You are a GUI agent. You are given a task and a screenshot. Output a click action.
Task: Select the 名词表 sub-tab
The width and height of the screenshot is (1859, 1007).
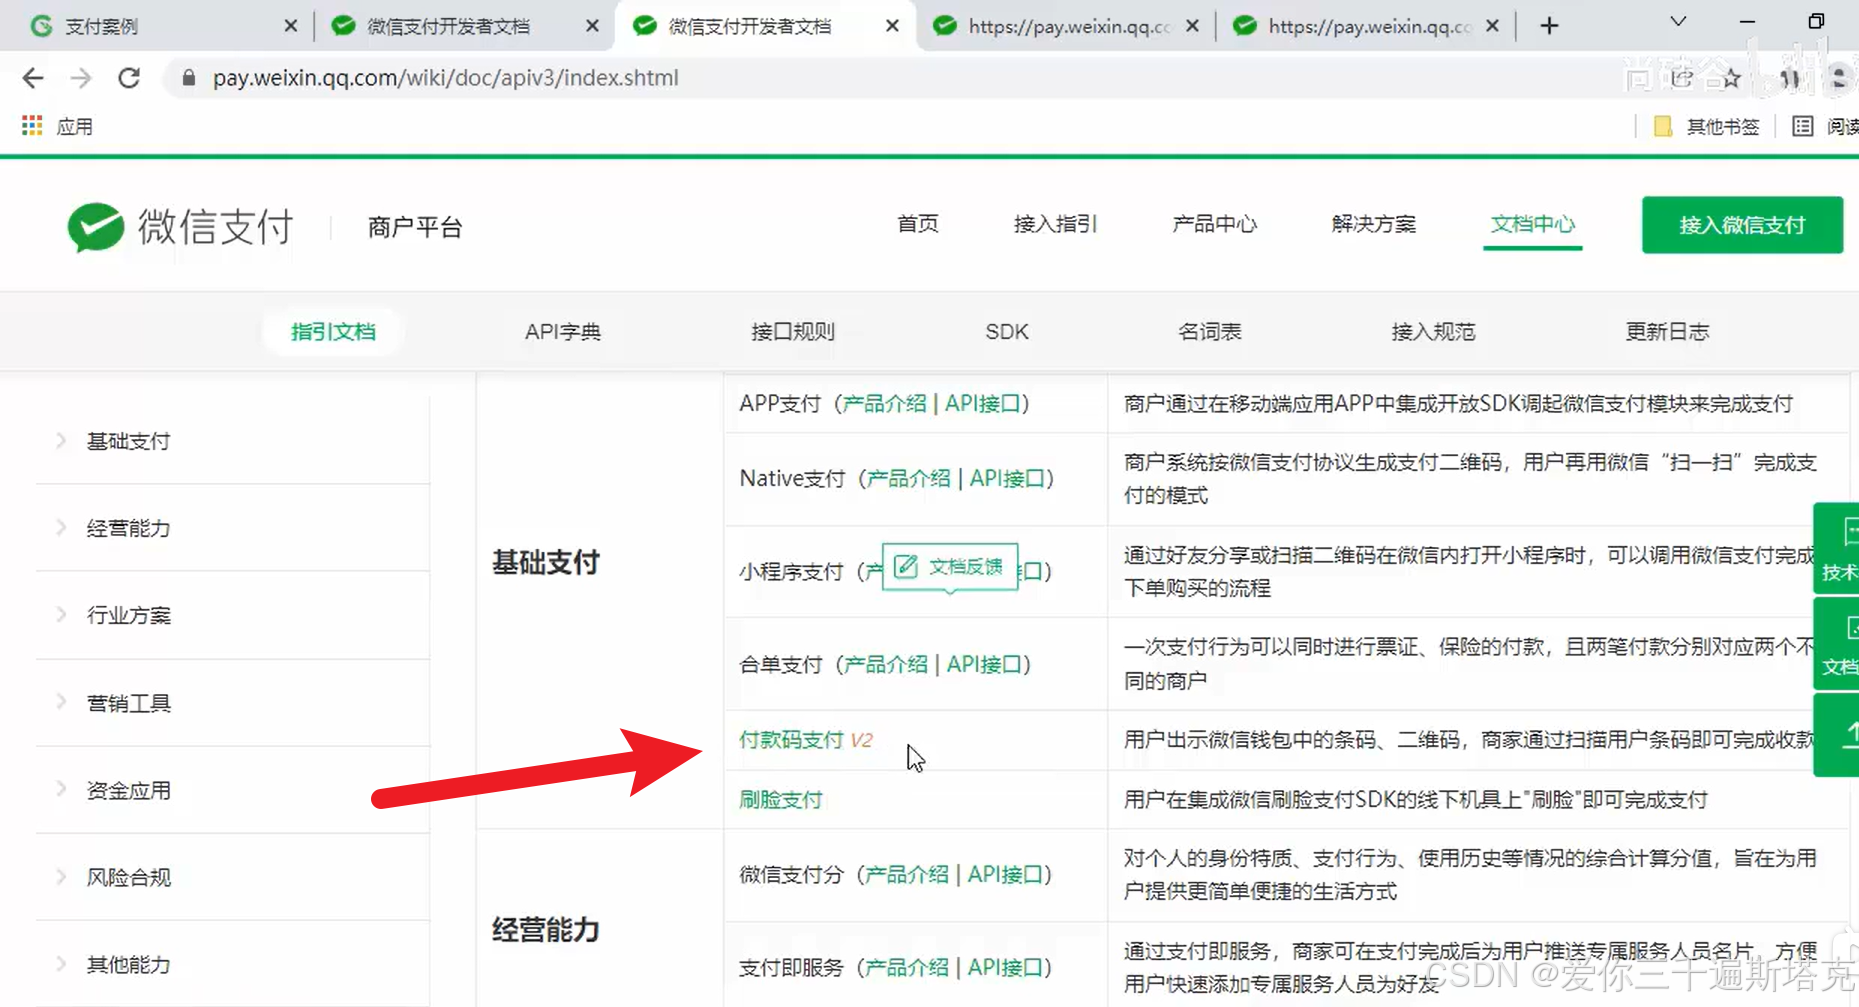pyautogui.click(x=1210, y=332)
